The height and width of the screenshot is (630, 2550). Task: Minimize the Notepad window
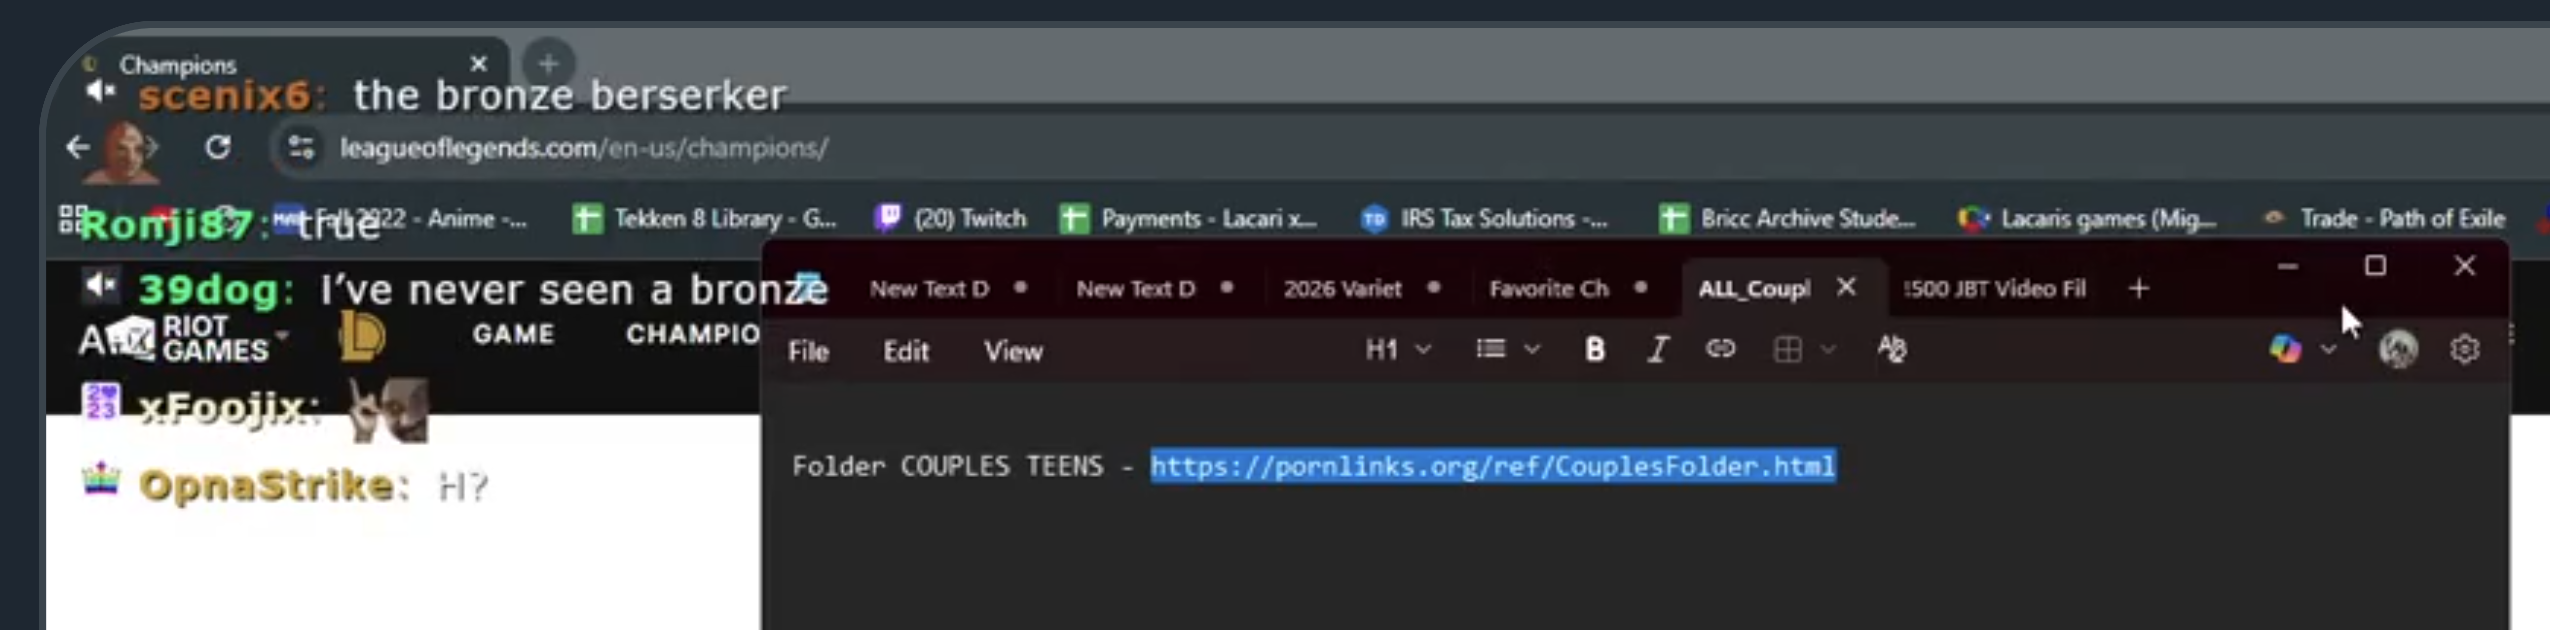pos(2287,266)
